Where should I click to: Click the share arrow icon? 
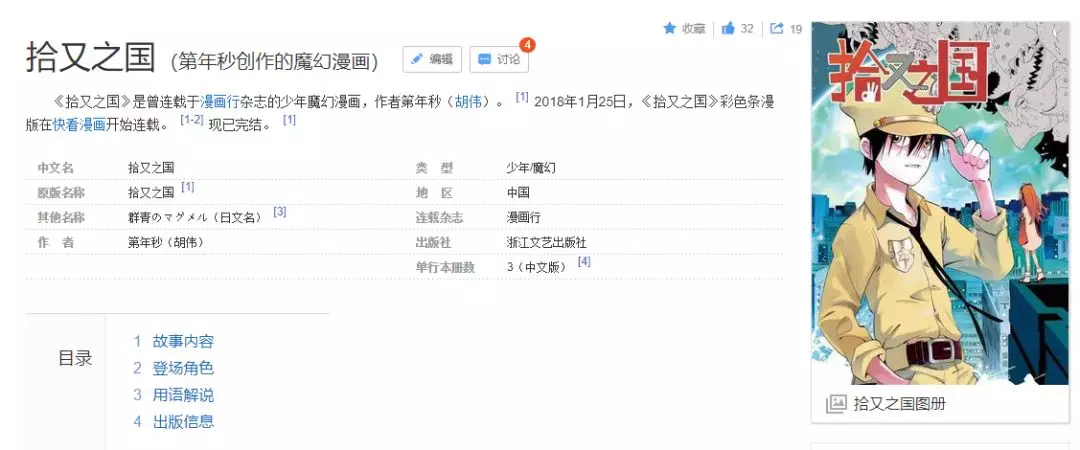pos(777,28)
